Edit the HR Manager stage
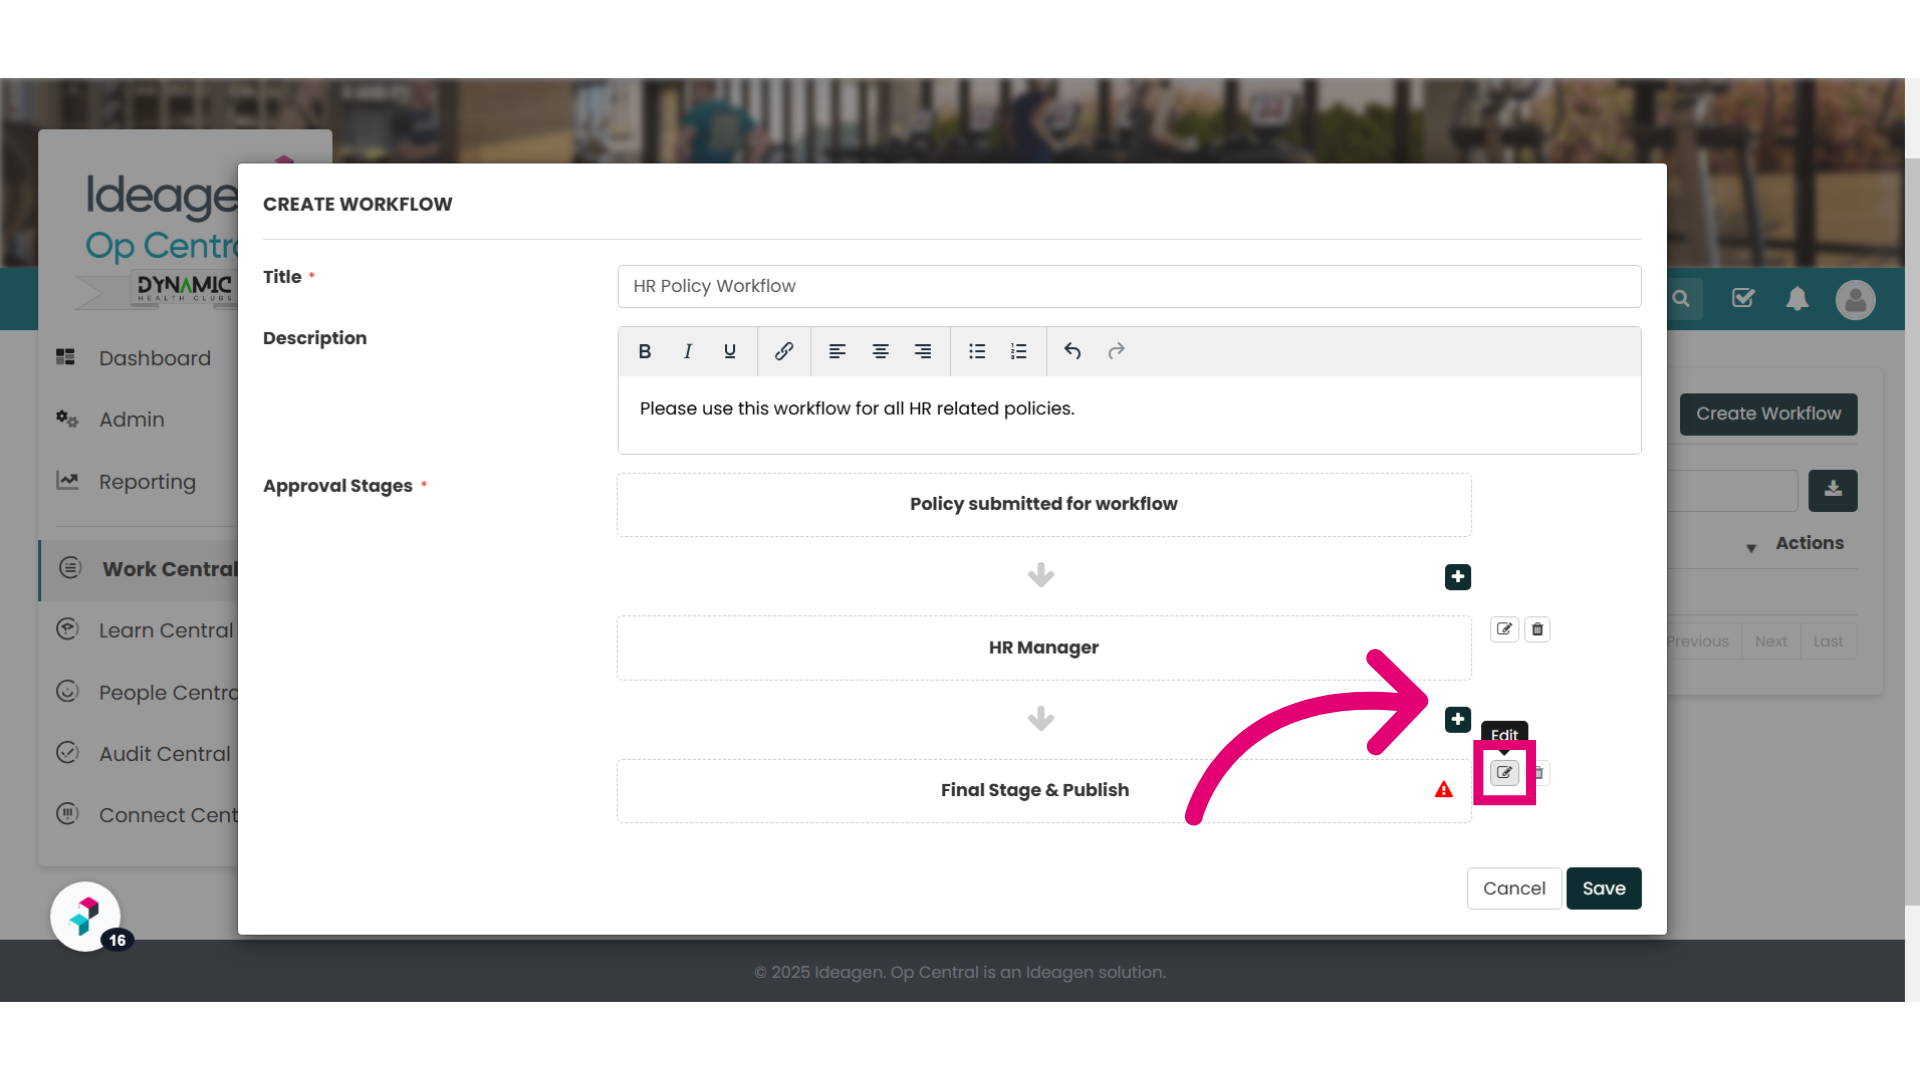The width and height of the screenshot is (1920, 1080). pyautogui.click(x=1505, y=629)
